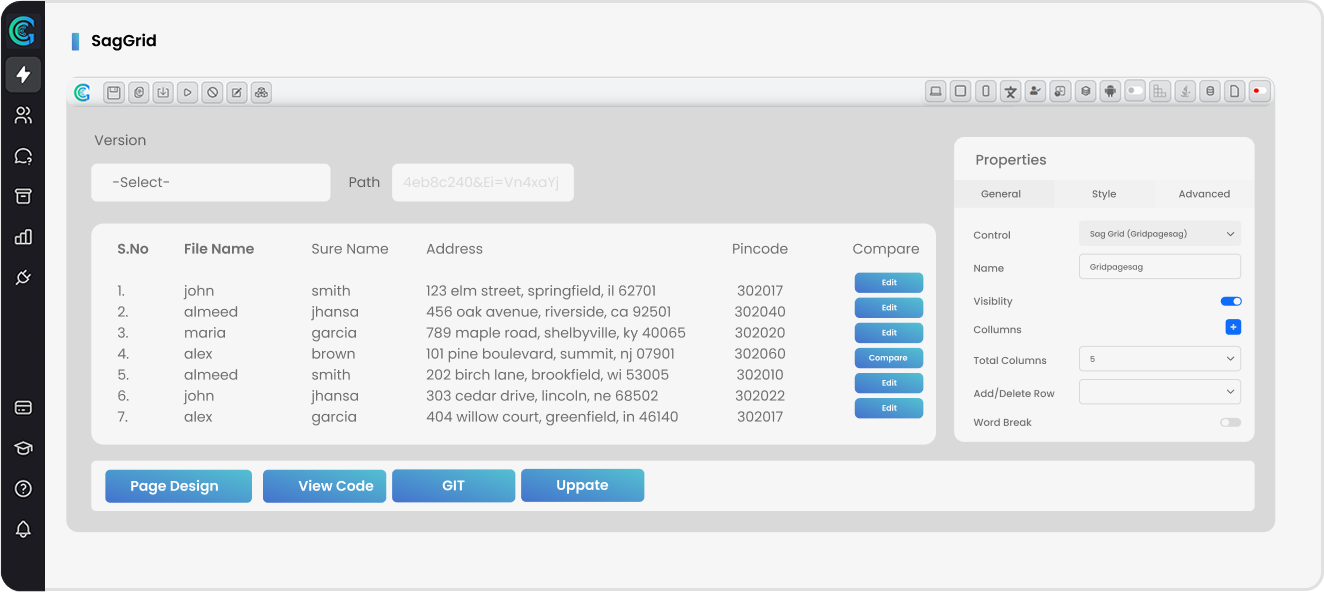Image resolution: width=1324 pixels, height=593 pixels.
Task: Switch to the Style tab in Properties
Action: pyautogui.click(x=1104, y=193)
